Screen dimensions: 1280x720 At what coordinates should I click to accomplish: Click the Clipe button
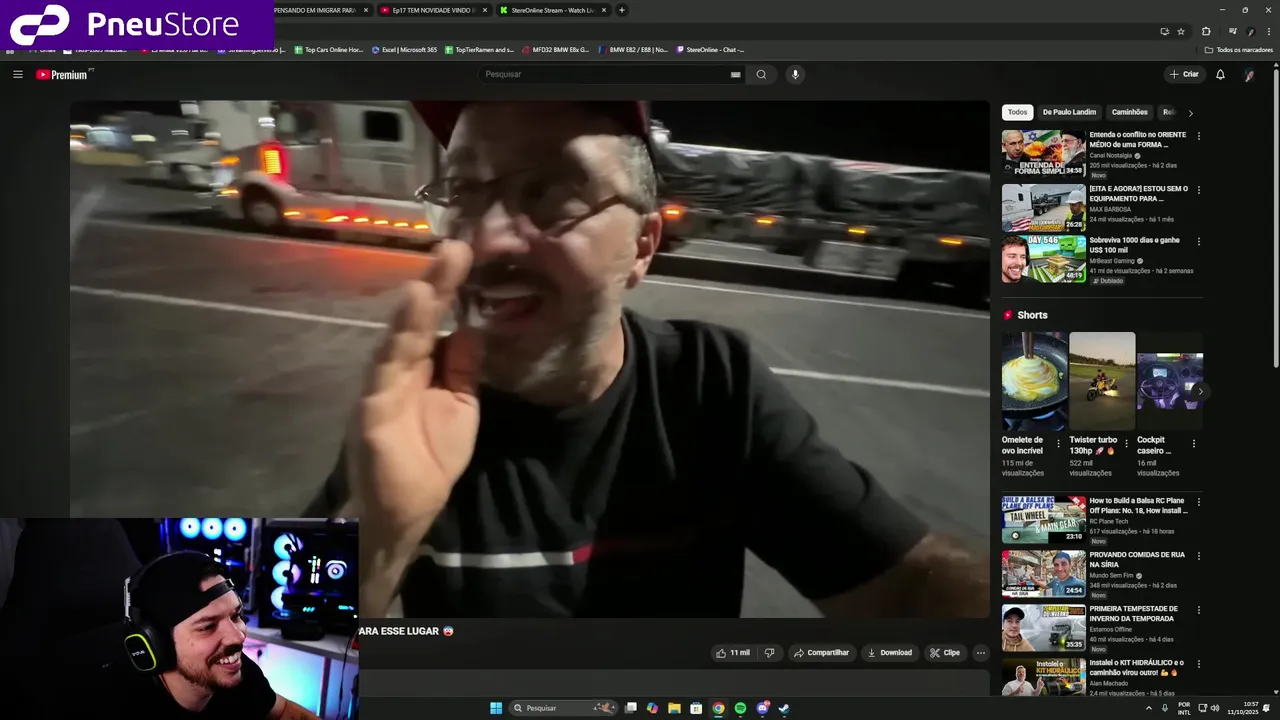click(944, 653)
